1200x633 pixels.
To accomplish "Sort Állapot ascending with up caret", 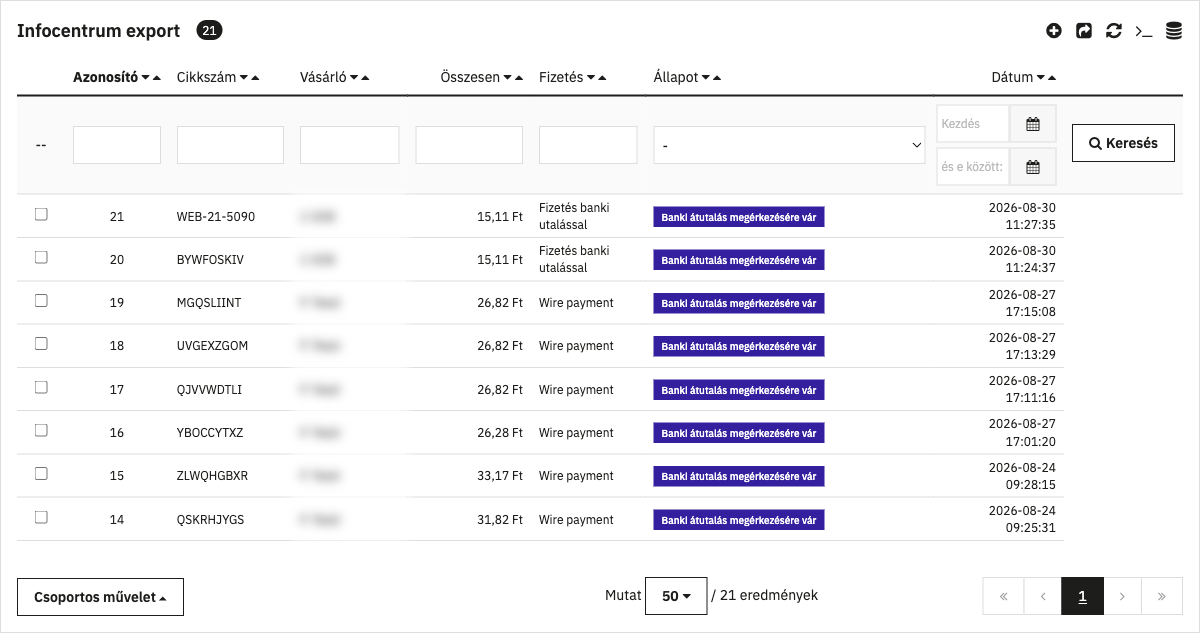I will [717, 78].
